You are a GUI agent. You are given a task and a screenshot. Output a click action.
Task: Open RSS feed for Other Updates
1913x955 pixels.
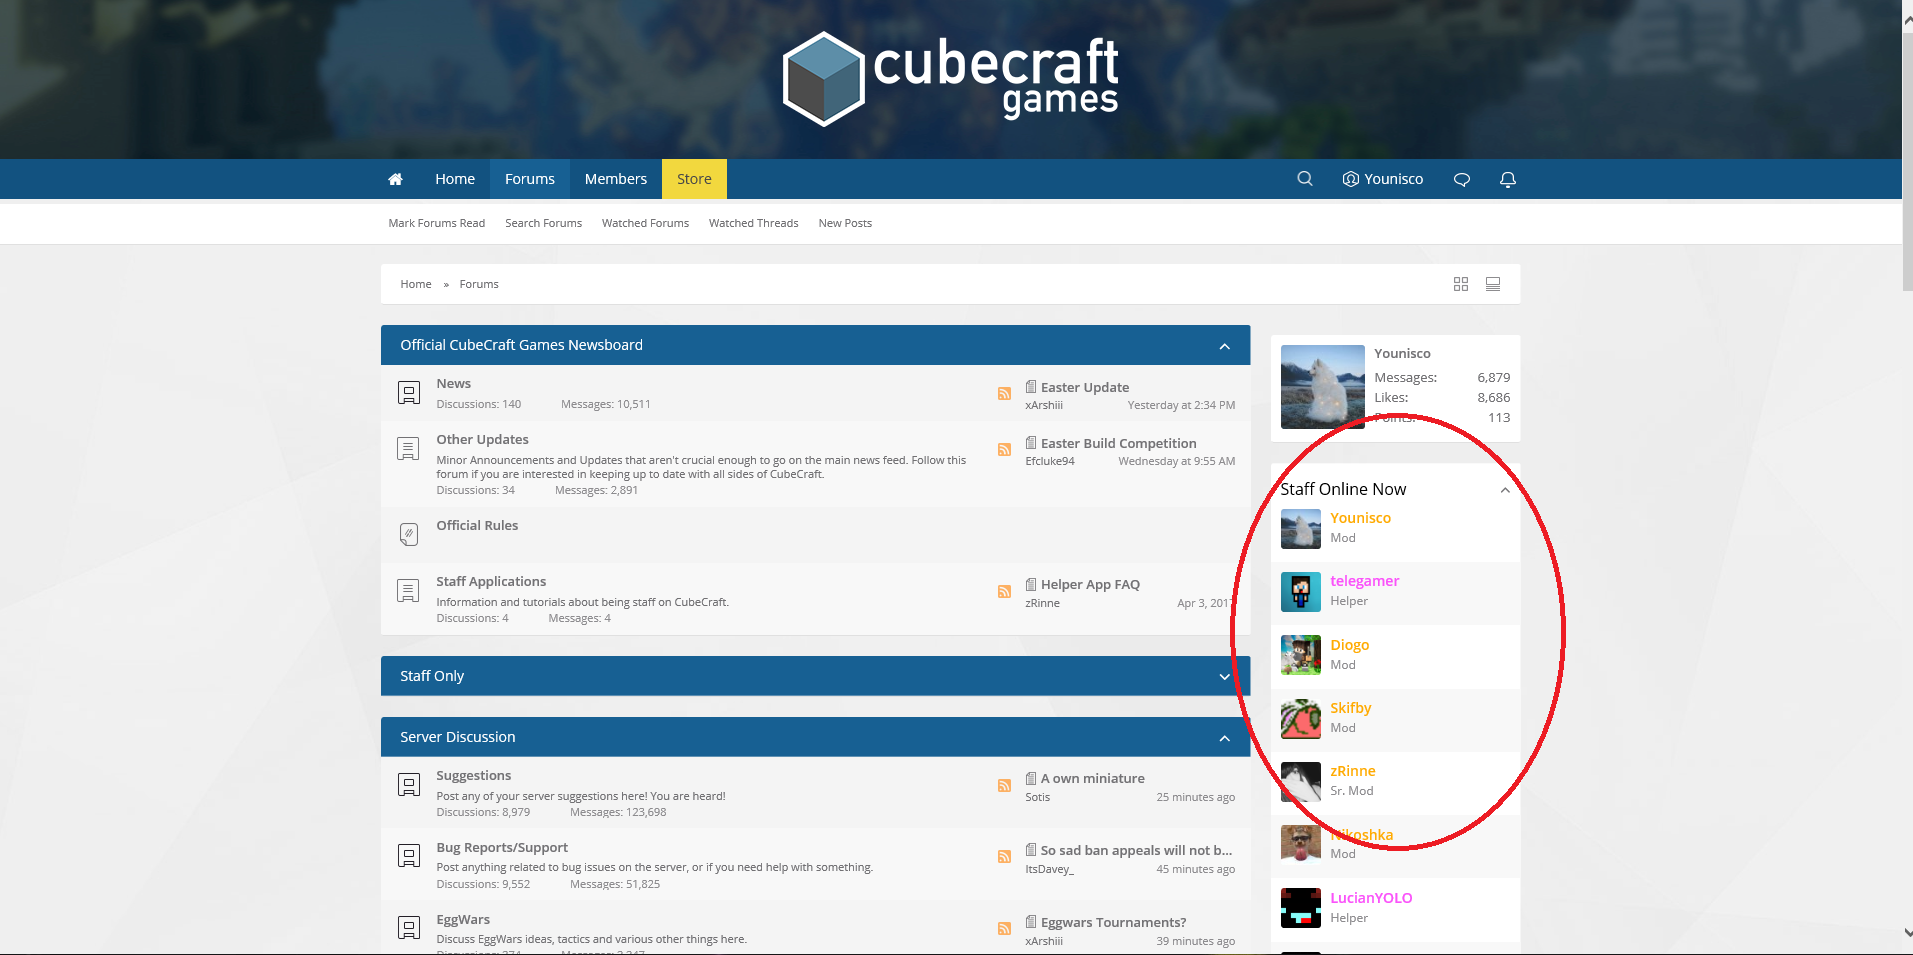click(1004, 450)
